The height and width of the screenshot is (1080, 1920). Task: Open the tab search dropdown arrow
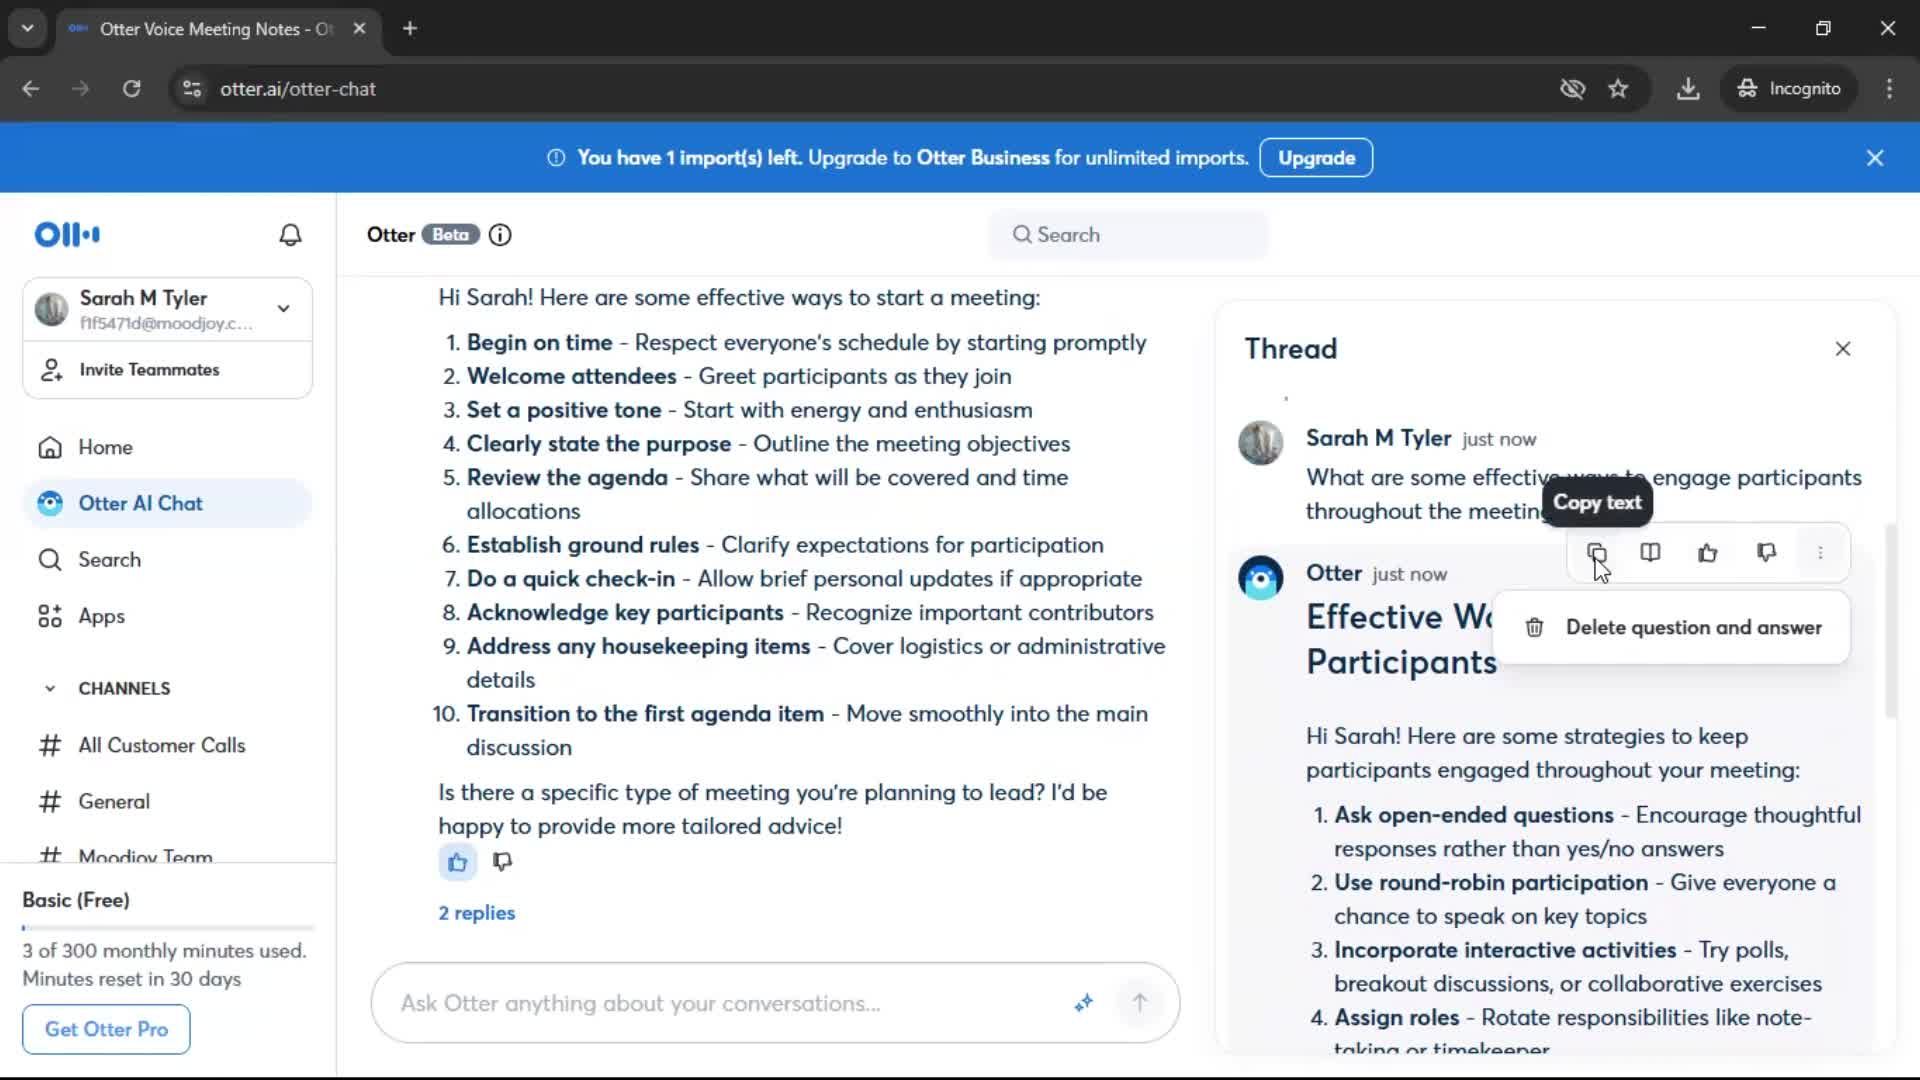(x=28, y=29)
